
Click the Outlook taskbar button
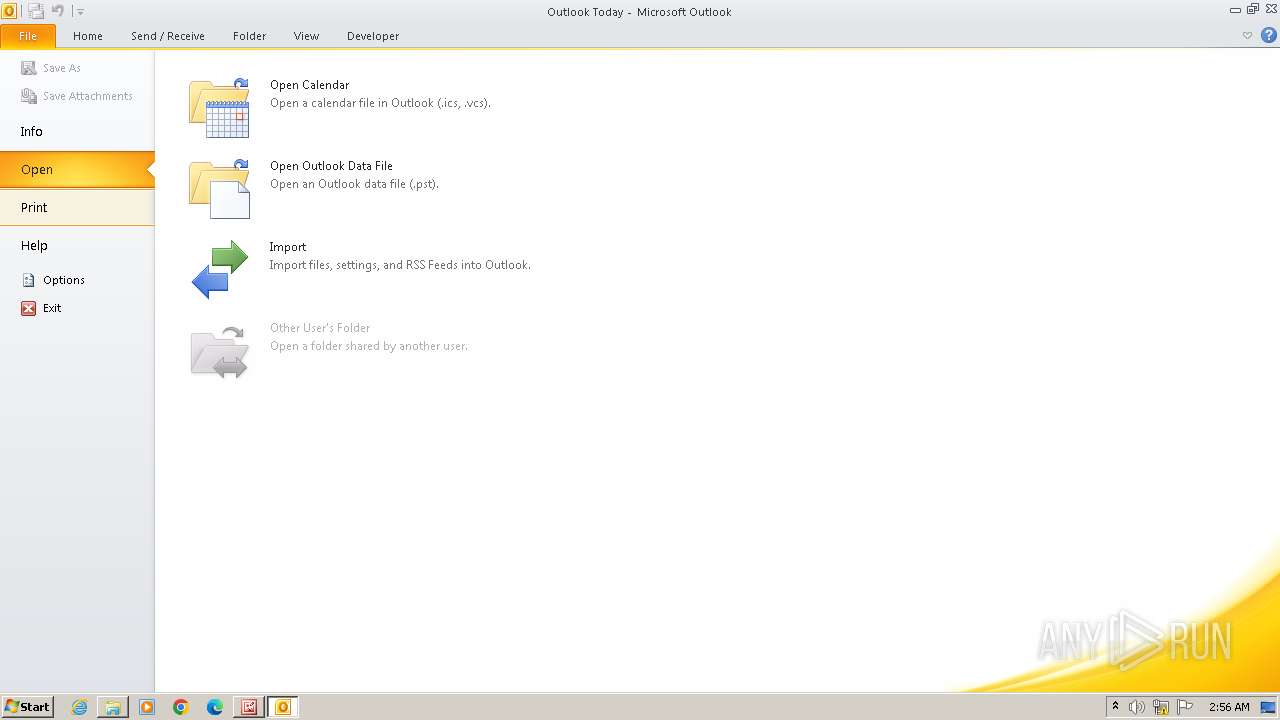(283, 707)
